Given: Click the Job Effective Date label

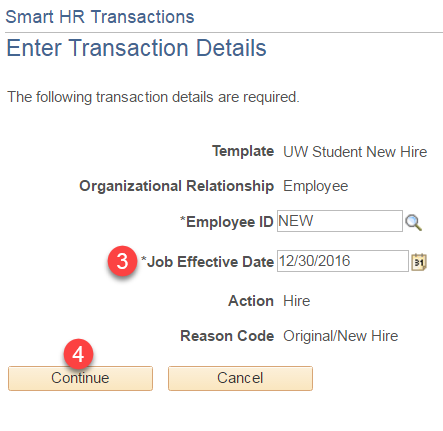Looking at the screenshot, I should (x=207, y=262).
